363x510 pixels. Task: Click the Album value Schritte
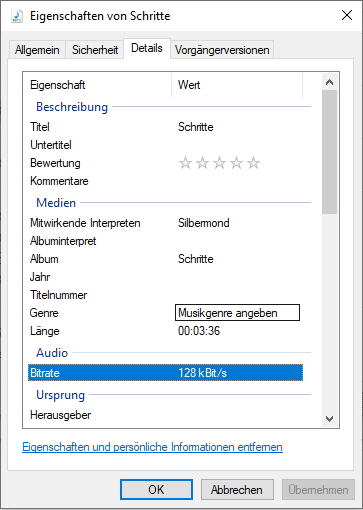tap(196, 259)
